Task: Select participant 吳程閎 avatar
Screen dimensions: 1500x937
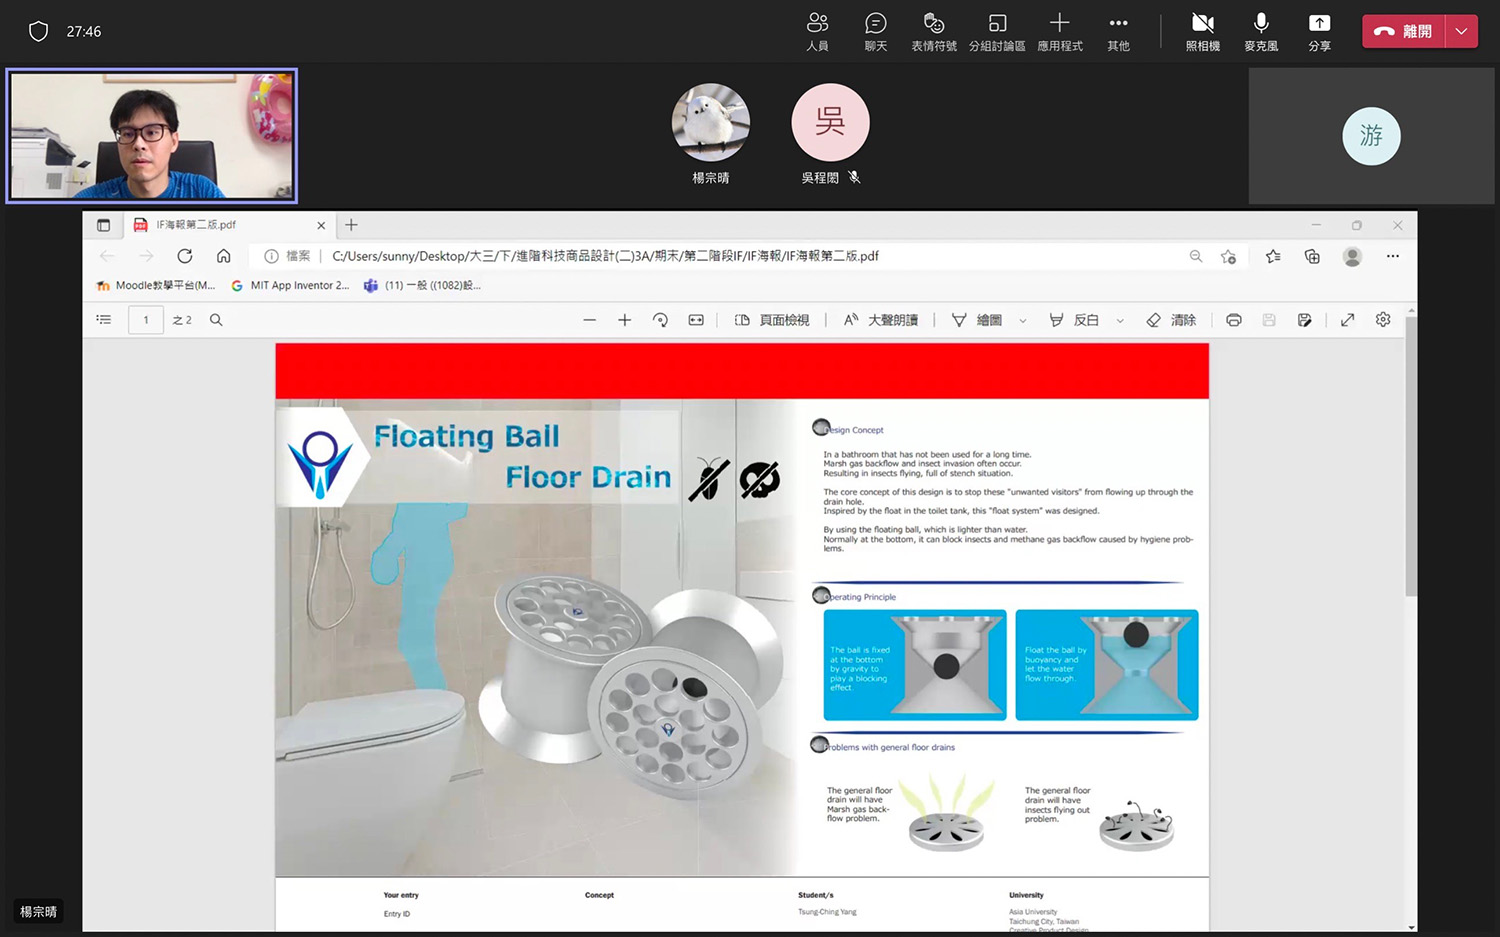Action: tap(830, 122)
